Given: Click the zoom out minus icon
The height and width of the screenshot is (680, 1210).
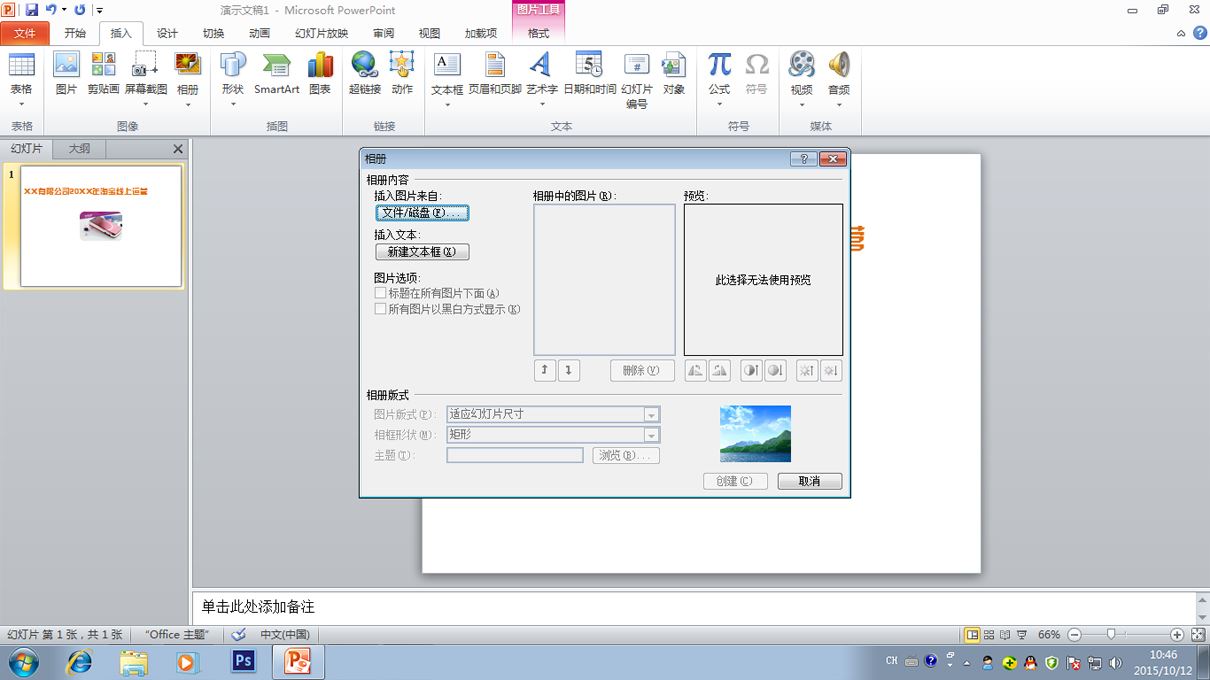Looking at the screenshot, I should [x=1074, y=635].
